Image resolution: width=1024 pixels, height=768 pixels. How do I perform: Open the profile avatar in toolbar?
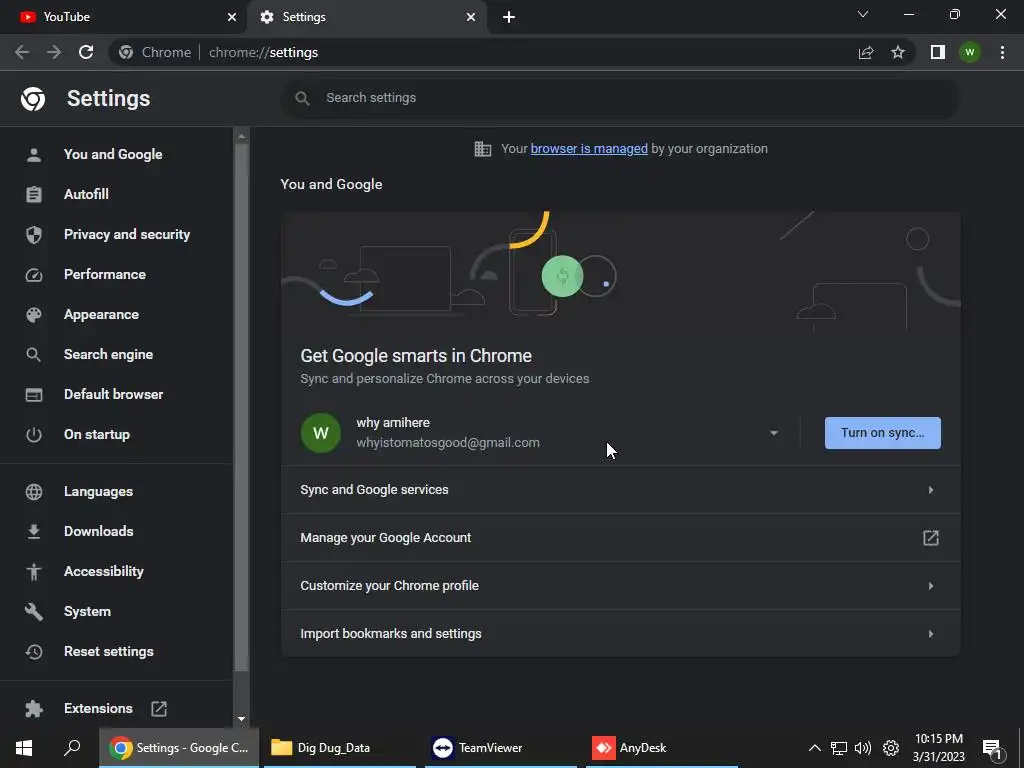tap(970, 52)
